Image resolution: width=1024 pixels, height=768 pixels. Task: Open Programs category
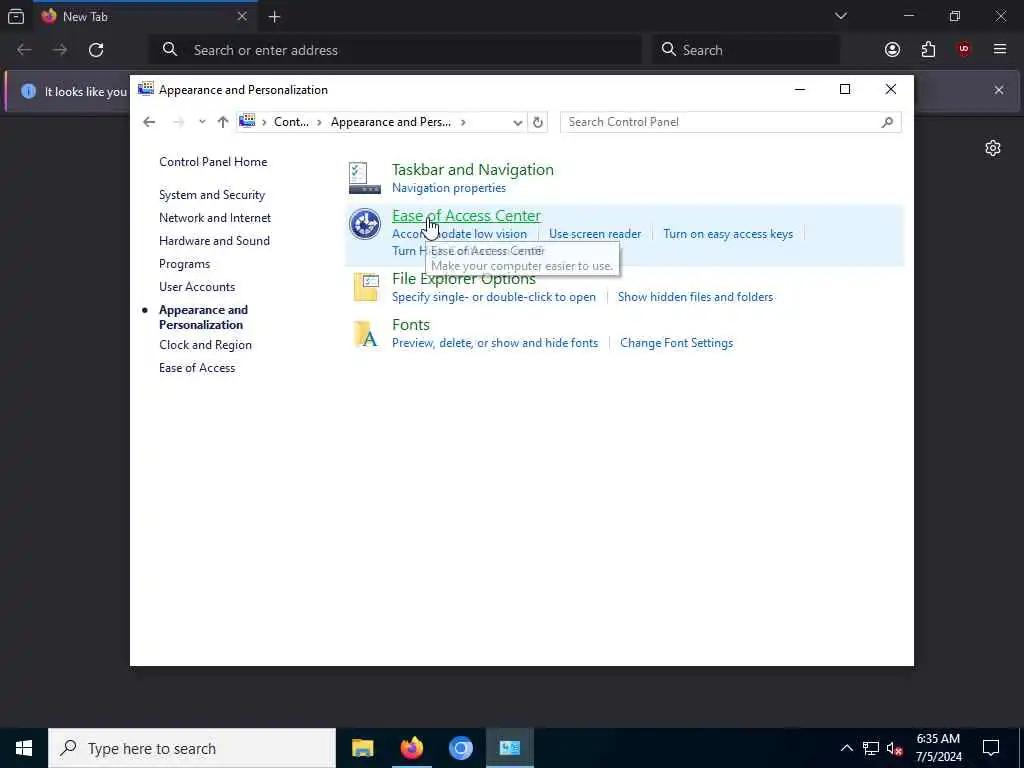[184, 264]
